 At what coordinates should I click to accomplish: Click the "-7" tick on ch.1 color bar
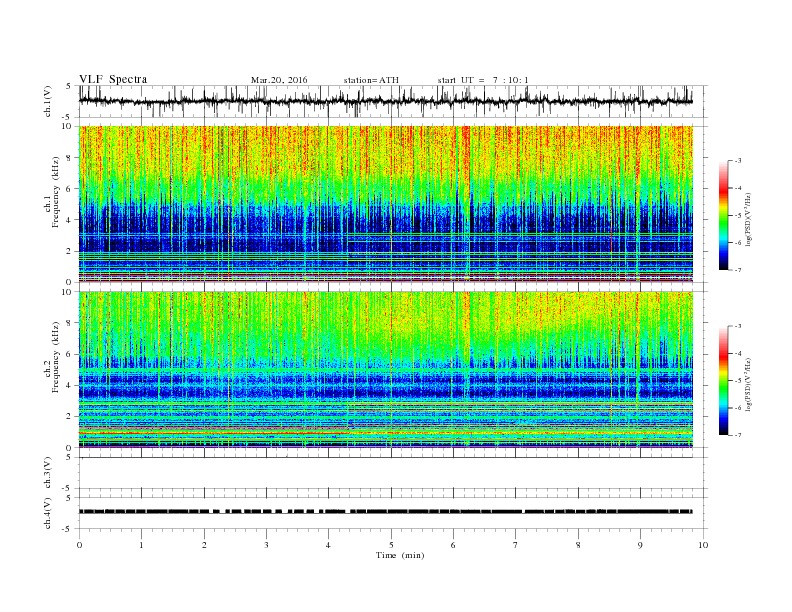(x=738, y=270)
